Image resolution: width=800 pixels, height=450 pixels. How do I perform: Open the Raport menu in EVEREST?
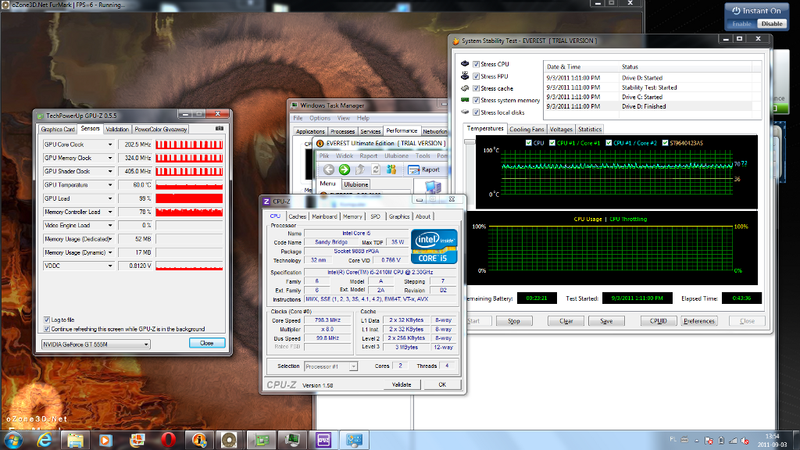(368, 156)
